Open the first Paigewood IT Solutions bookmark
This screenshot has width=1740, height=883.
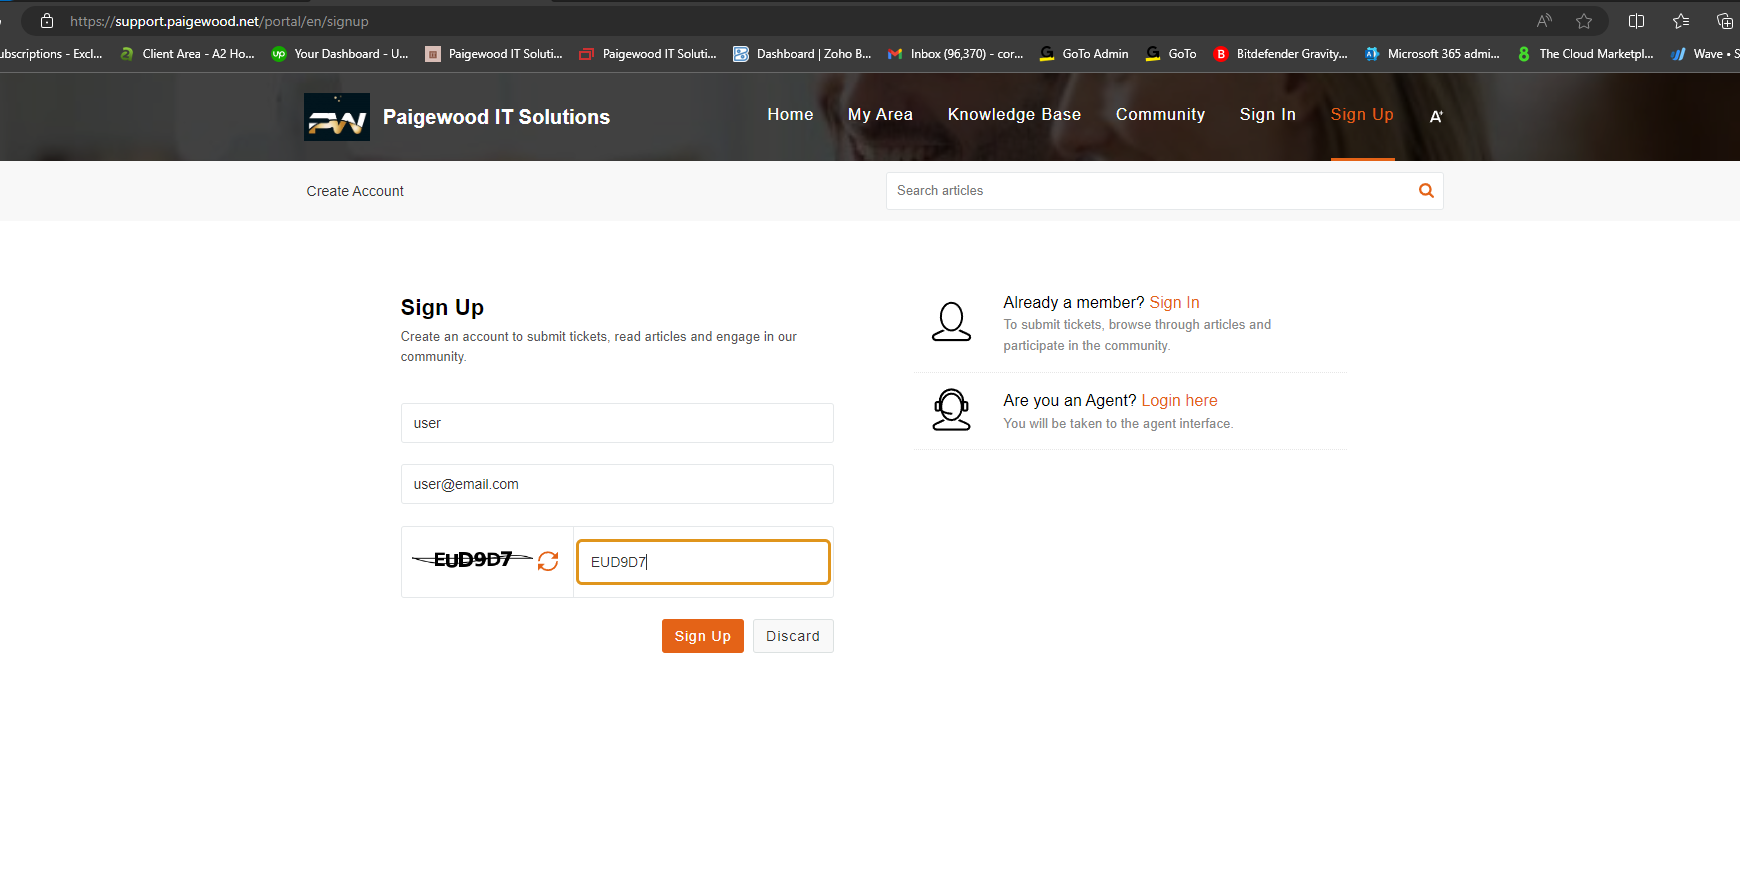click(494, 54)
